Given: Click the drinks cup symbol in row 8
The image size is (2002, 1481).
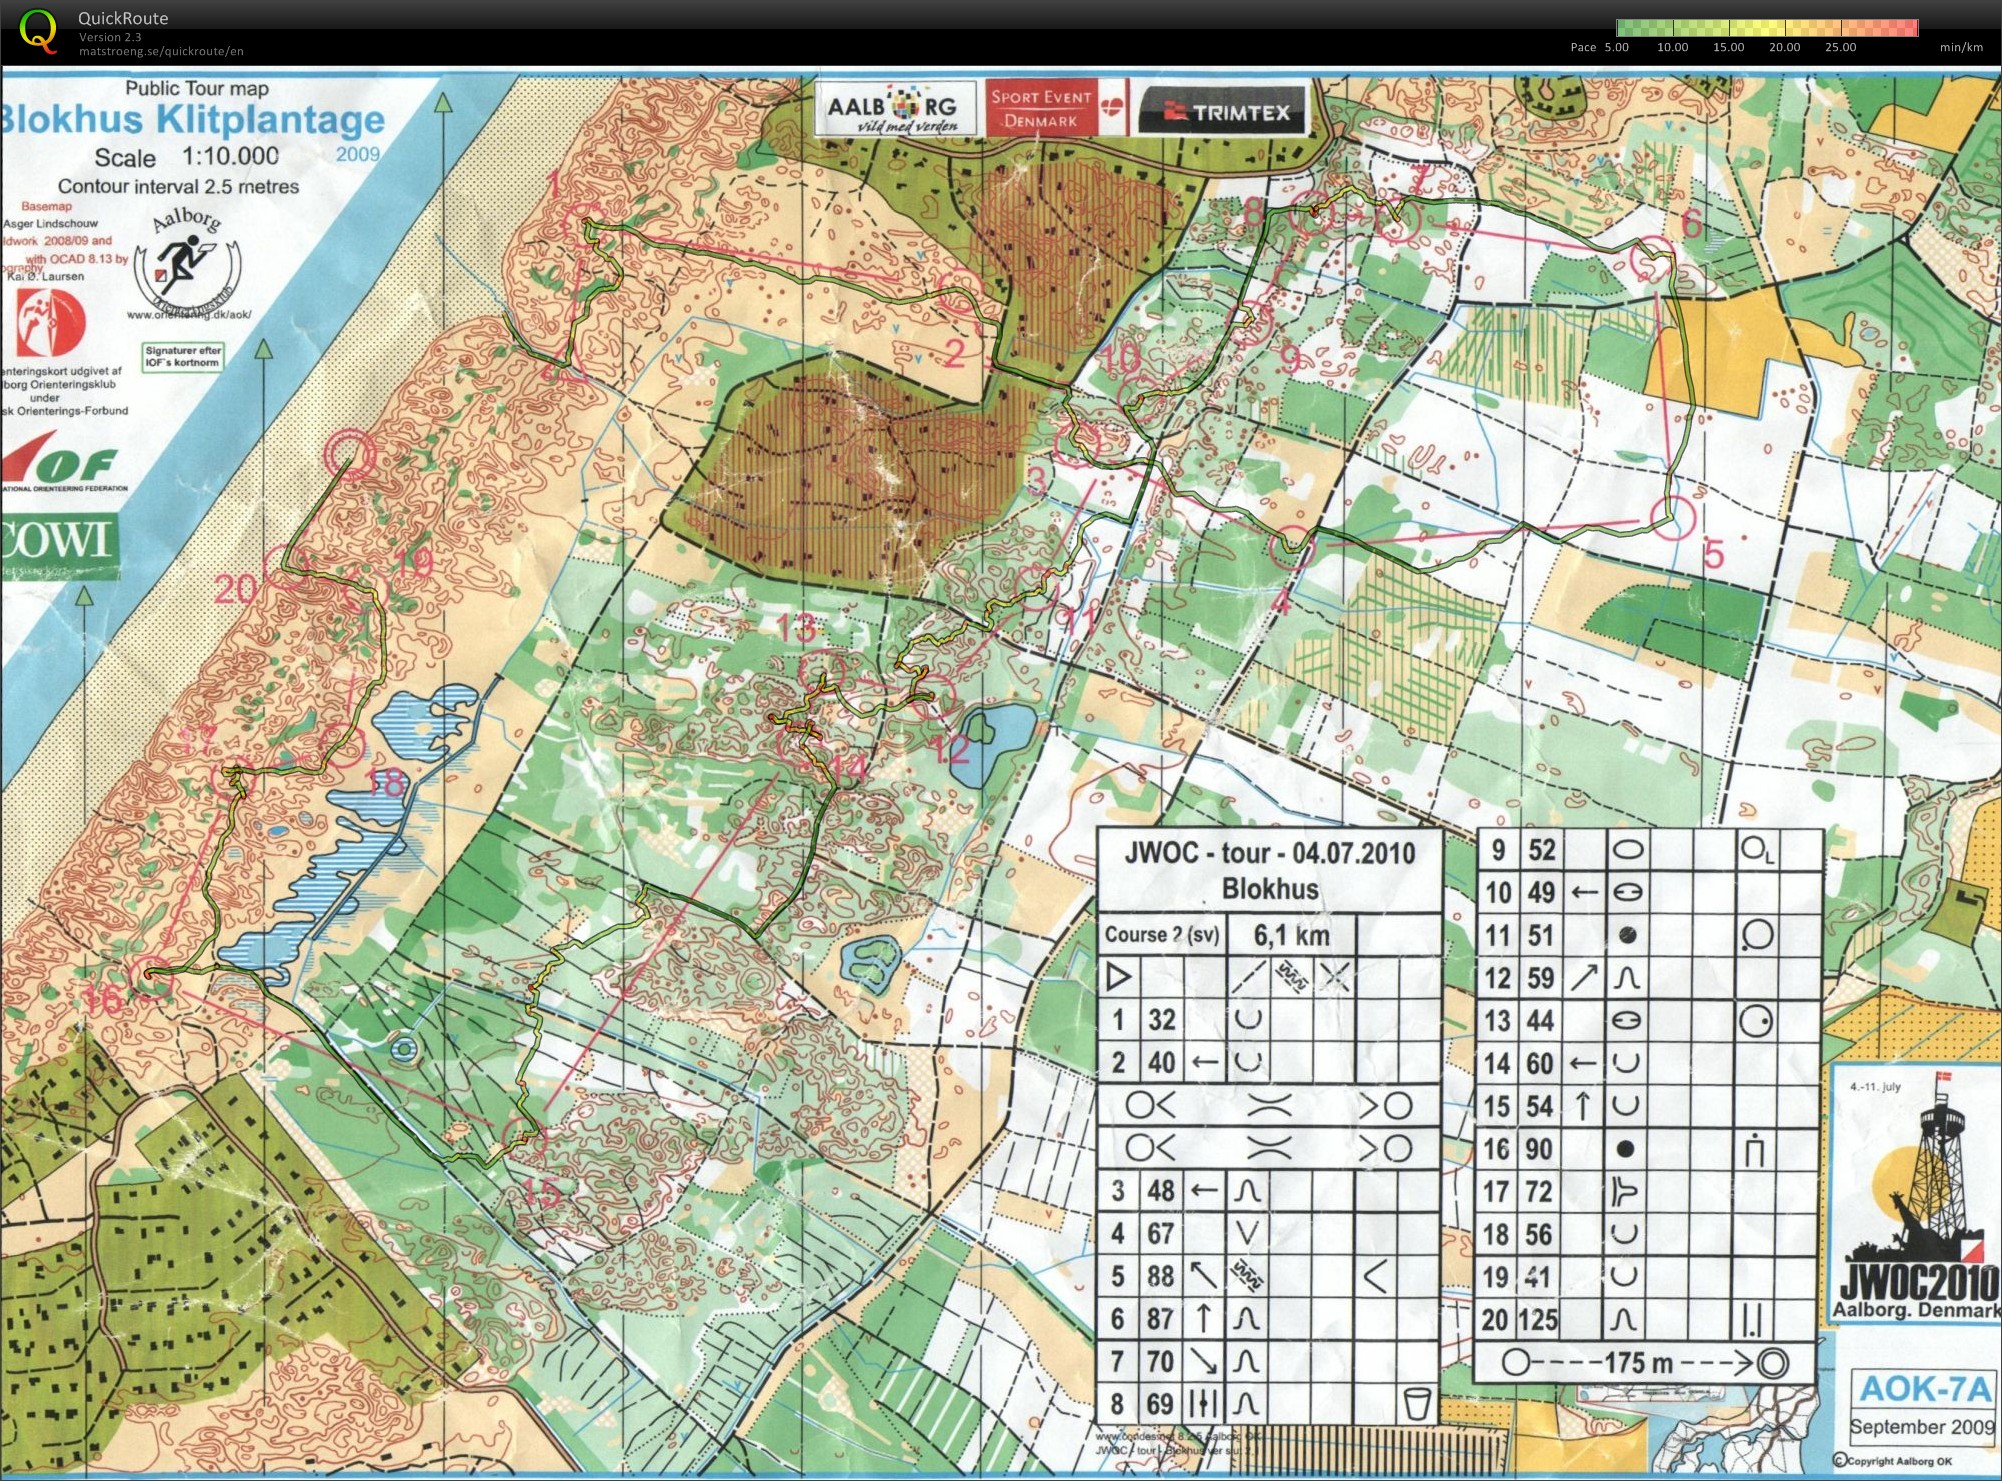Looking at the screenshot, I should tap(1416, 1404).
